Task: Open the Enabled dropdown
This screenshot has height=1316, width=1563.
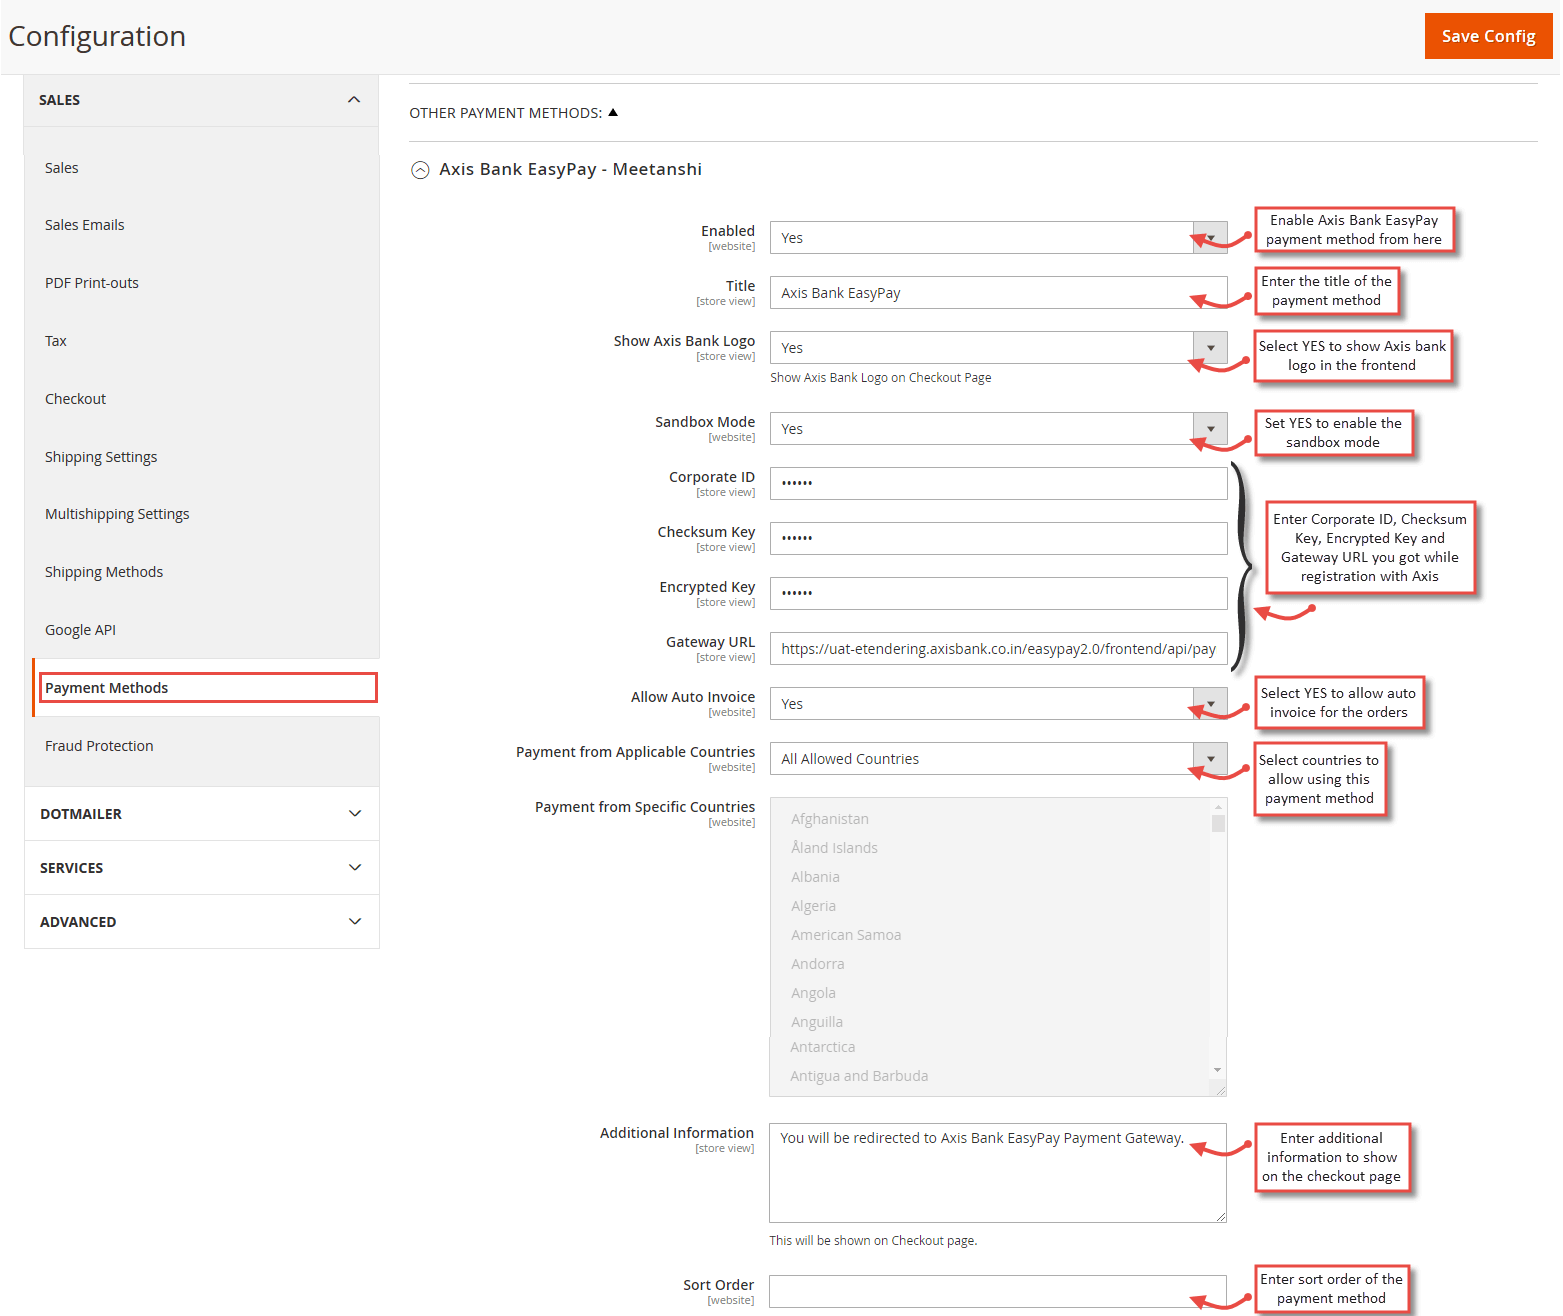Action: click(x=1209, y=237)
